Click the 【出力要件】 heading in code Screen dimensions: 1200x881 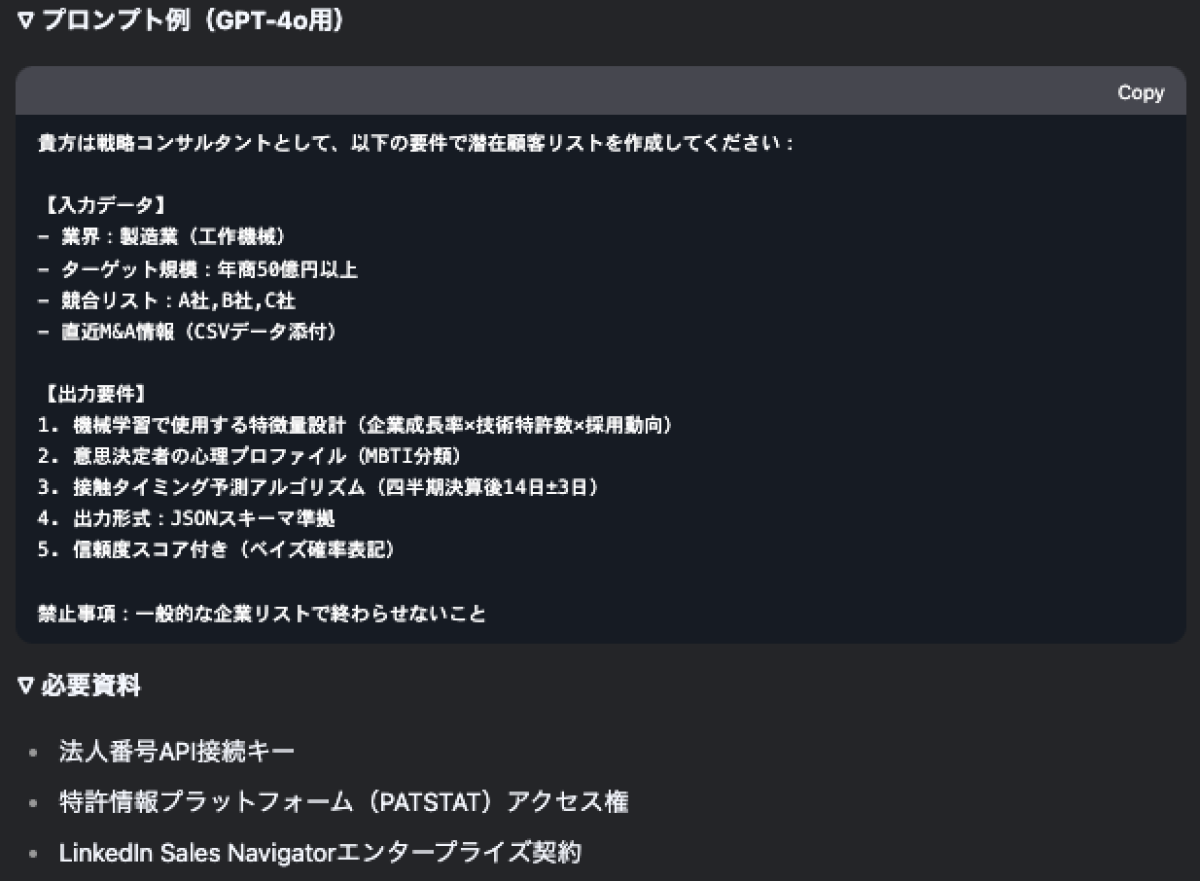pos(100,394)
